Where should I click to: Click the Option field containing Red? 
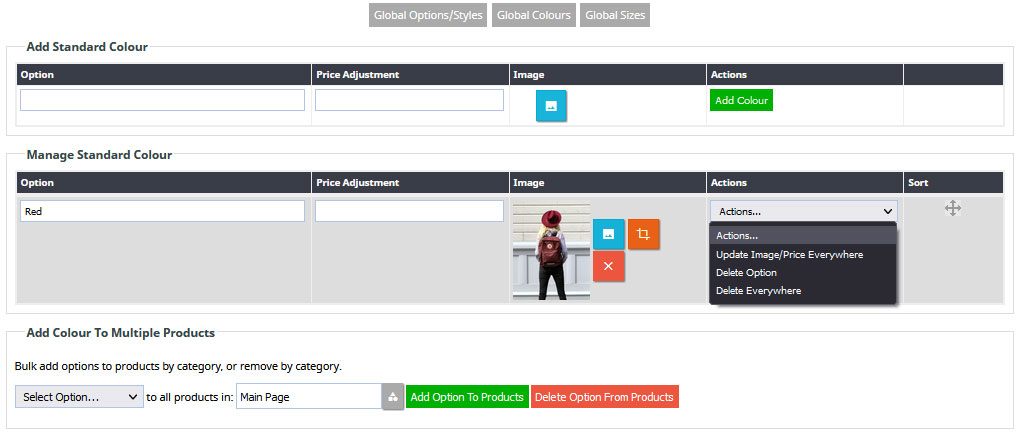click(x=163, y=211)
